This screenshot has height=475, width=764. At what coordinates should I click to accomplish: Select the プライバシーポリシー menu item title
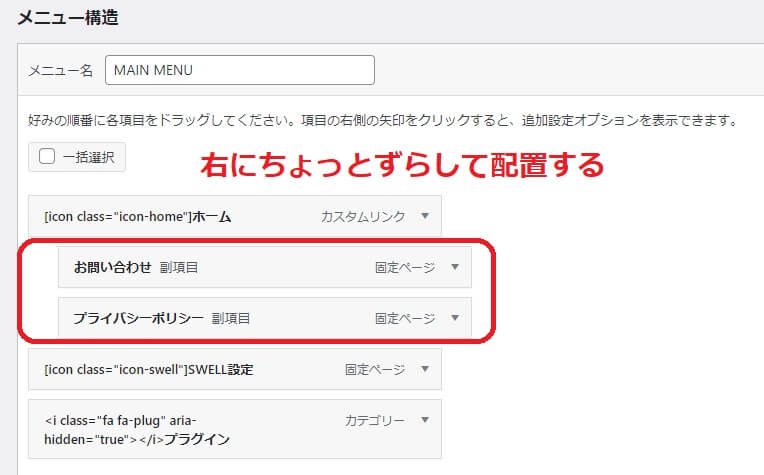coord(138,318)
